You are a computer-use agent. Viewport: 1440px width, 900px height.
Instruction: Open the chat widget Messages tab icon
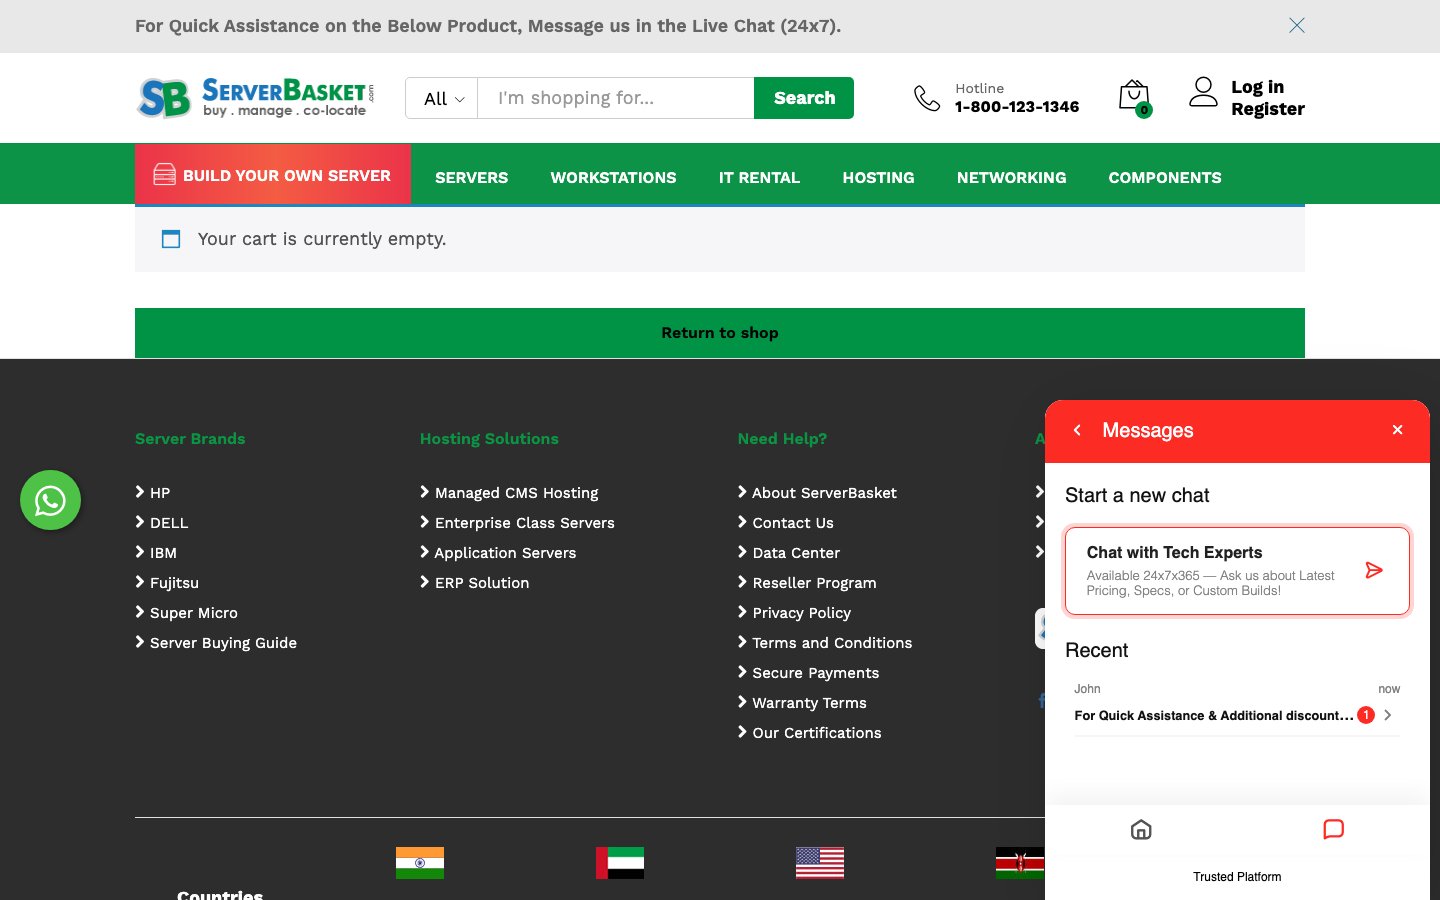click(1333, 829)
